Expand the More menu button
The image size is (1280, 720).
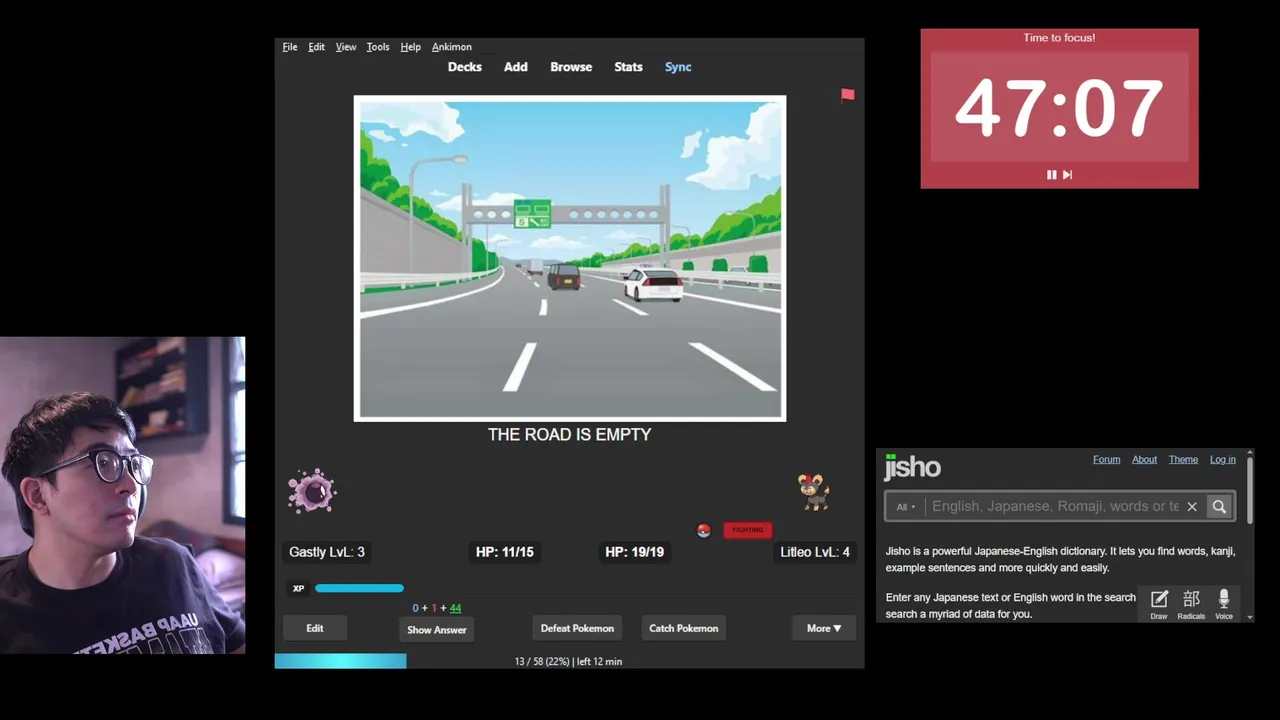(x=824, y=628)
